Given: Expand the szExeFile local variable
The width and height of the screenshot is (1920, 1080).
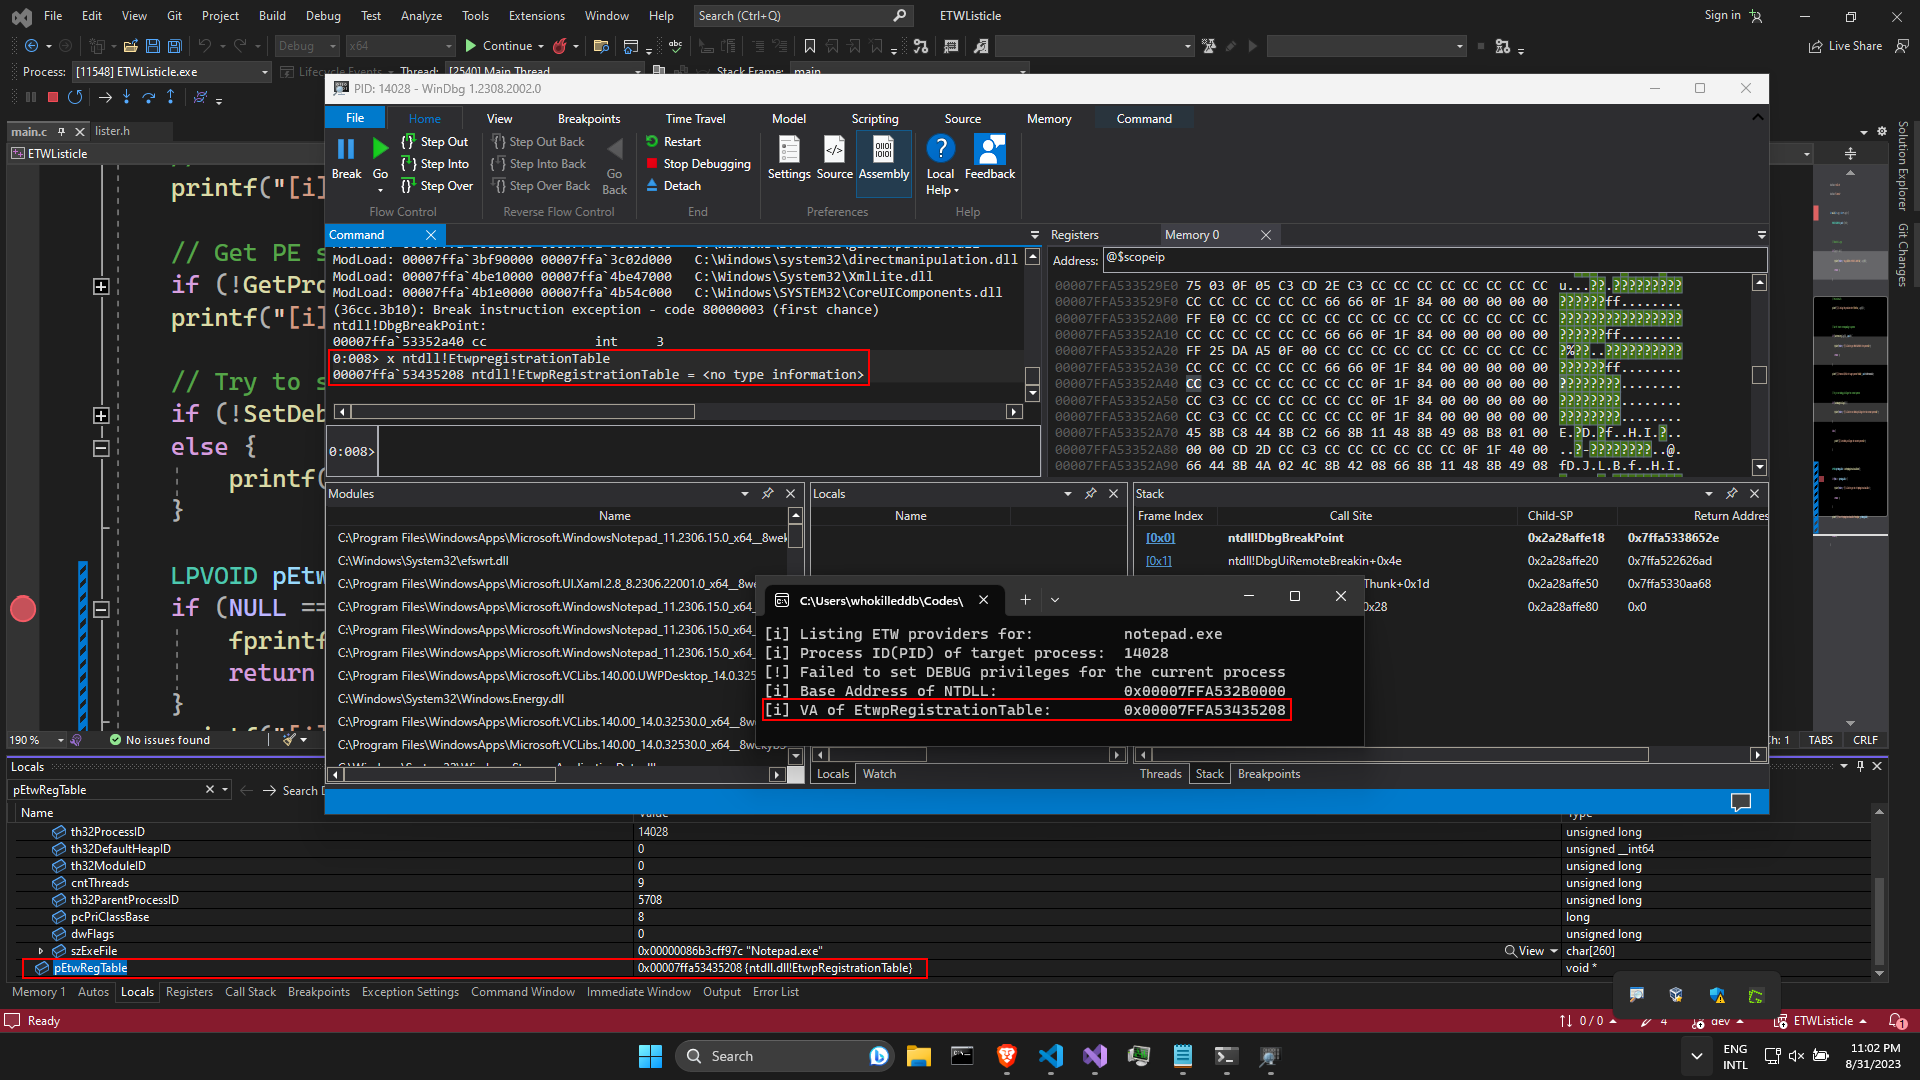Looking at the screenshot, I should point(40,951).
